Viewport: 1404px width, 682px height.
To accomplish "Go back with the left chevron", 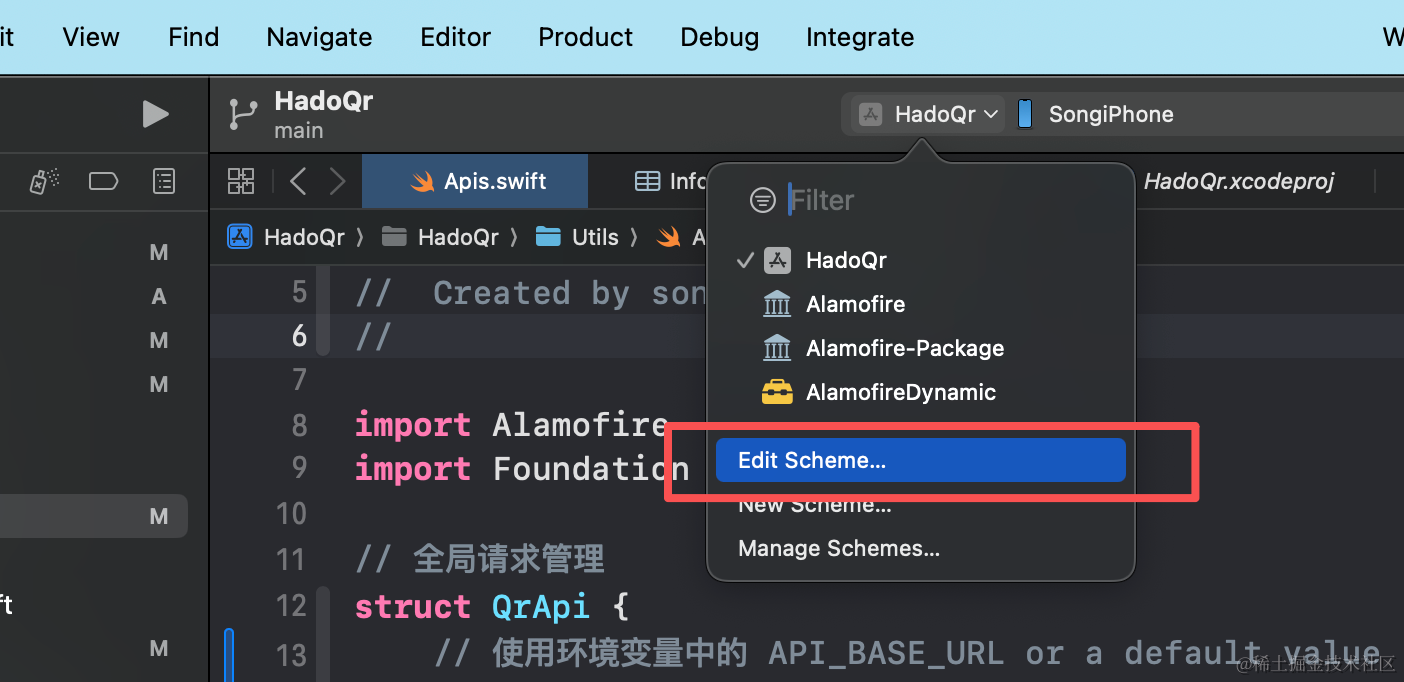I will point(297,181).
